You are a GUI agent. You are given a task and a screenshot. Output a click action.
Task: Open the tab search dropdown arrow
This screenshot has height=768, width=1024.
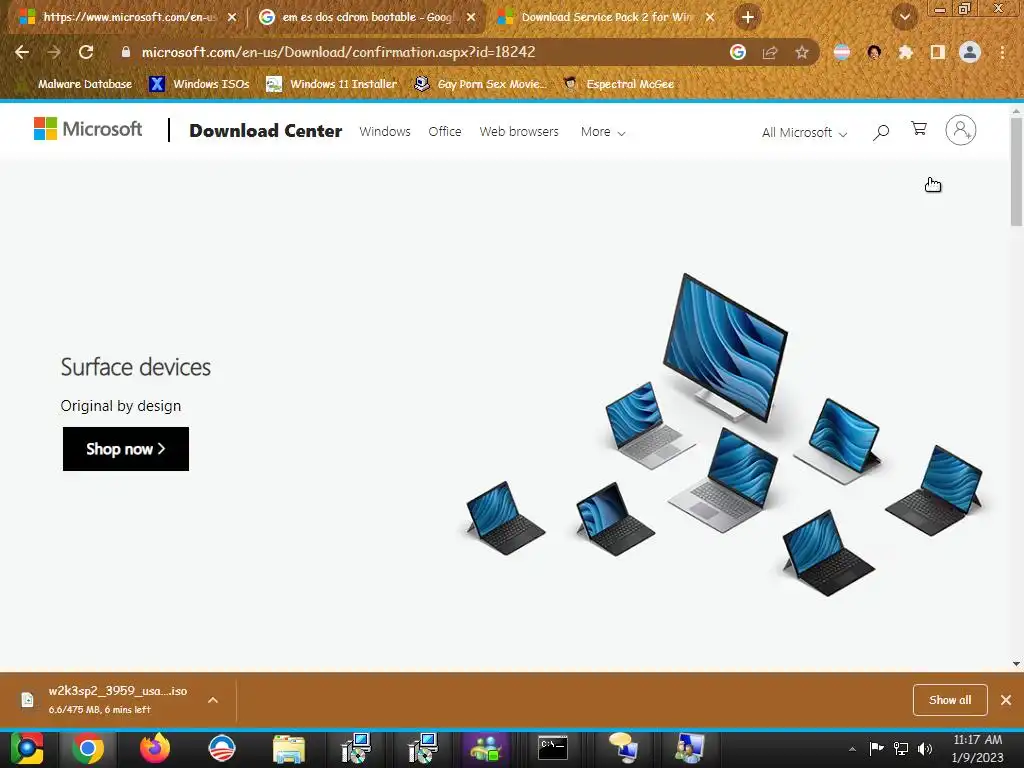pyautogui.click(x=905, y=17)
